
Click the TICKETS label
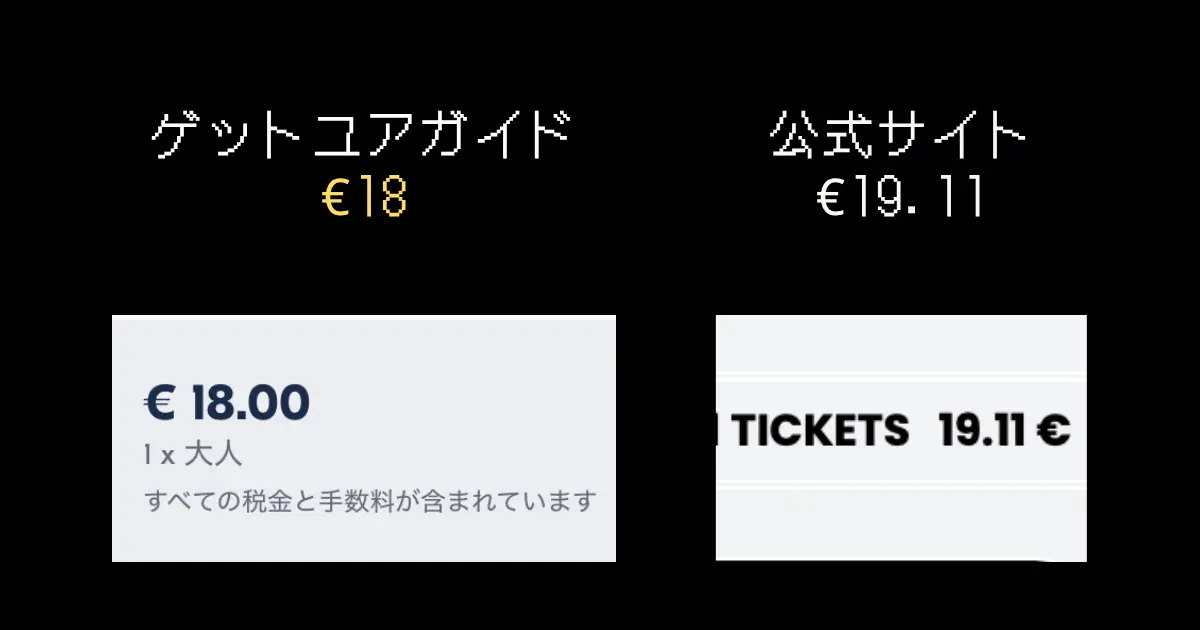(821, 431)
